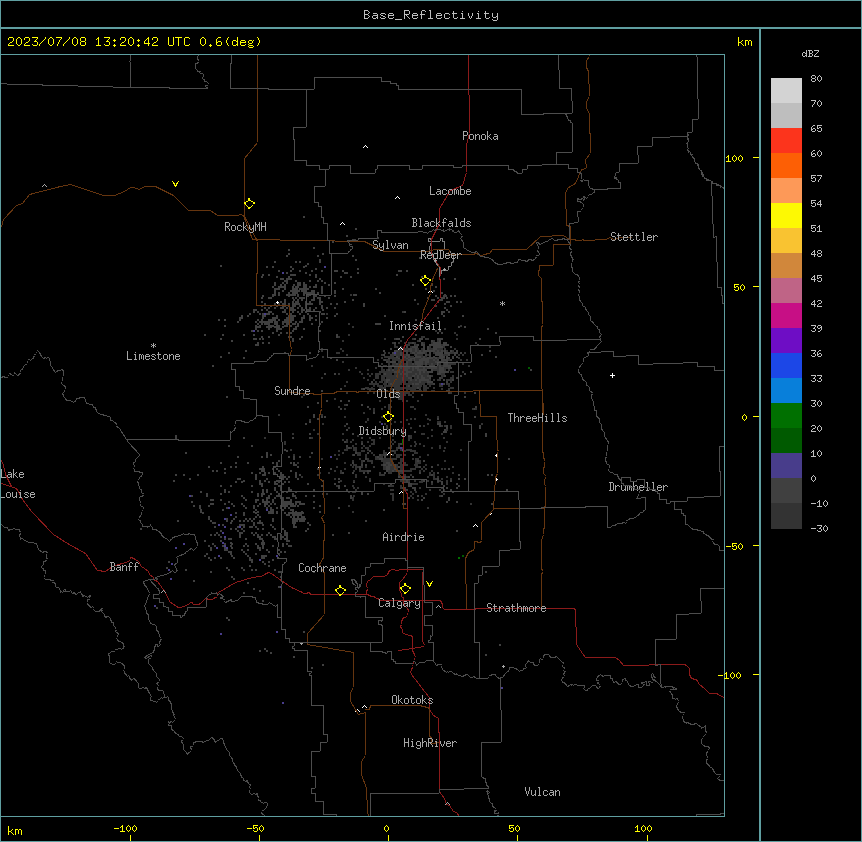Click the Okotoks label
The width and height of the screenshot is (862, 842).
click(412, 700)
